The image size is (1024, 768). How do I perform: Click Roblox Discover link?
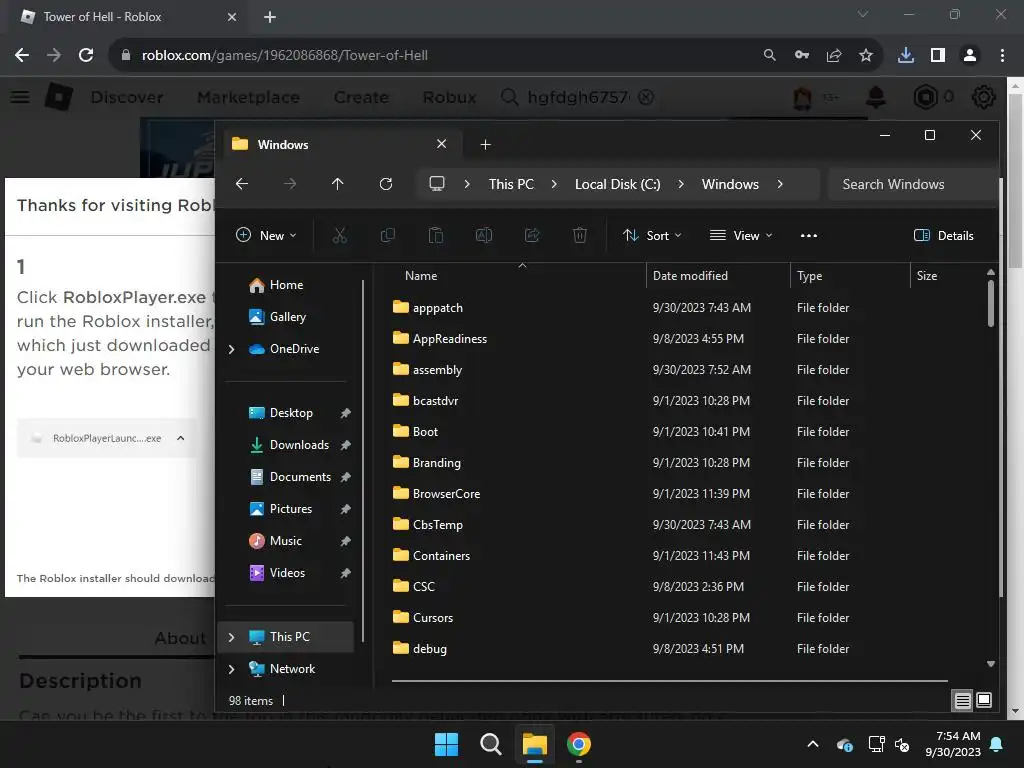tap(127, 97)
